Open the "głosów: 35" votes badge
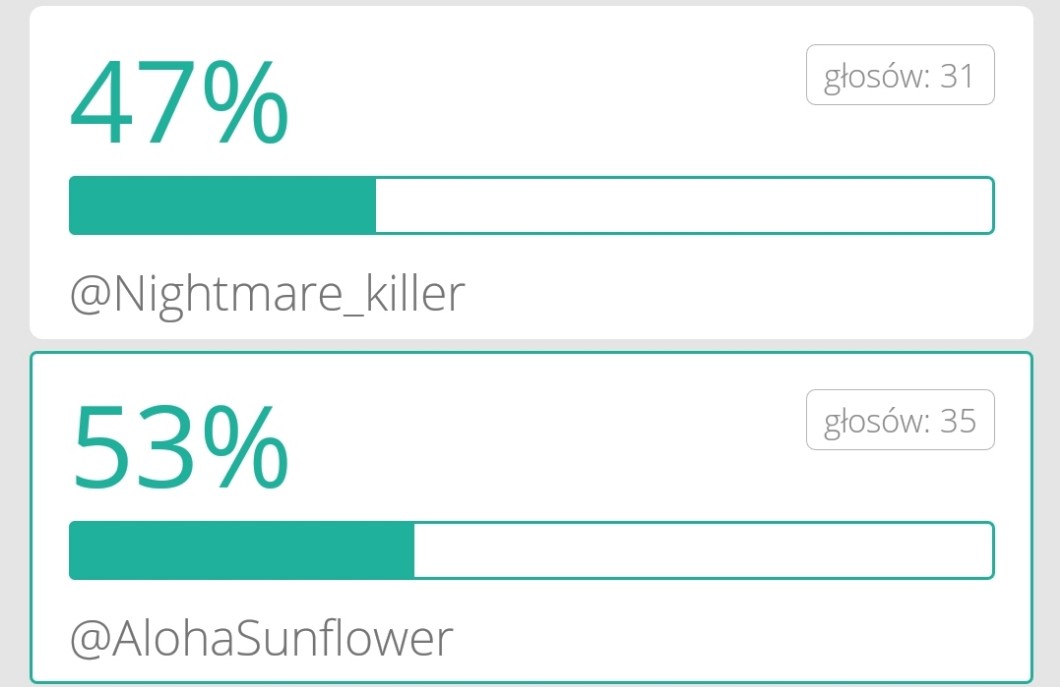The height and width of the screenshot is (687, 1060). 900,420
